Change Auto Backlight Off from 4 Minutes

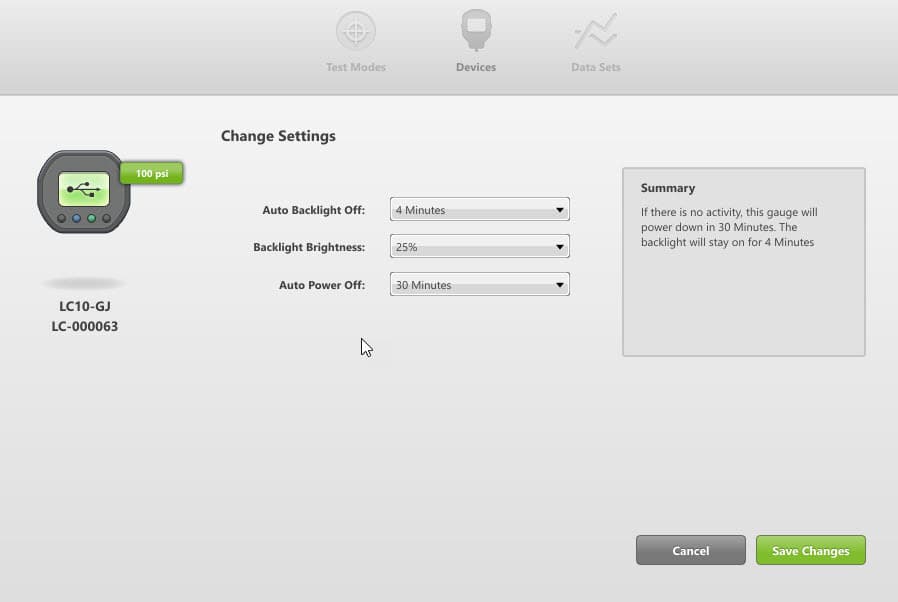tap(479, 209)
